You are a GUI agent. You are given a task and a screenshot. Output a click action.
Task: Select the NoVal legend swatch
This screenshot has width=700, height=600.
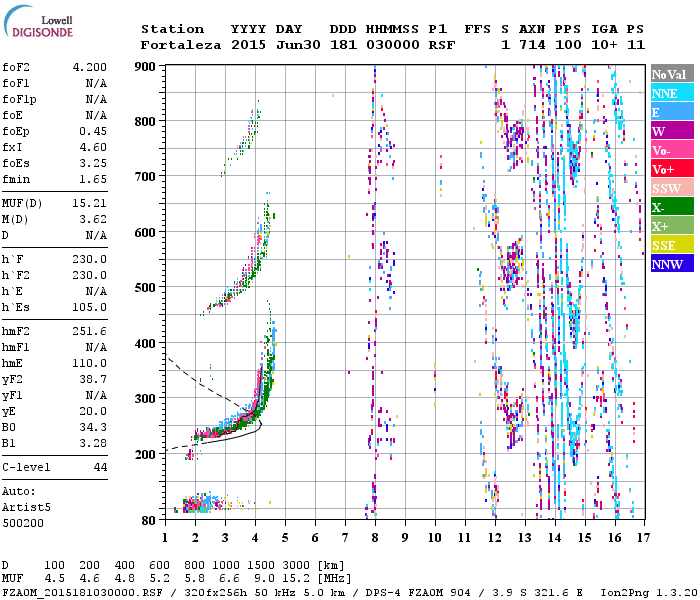coord(671,74)
